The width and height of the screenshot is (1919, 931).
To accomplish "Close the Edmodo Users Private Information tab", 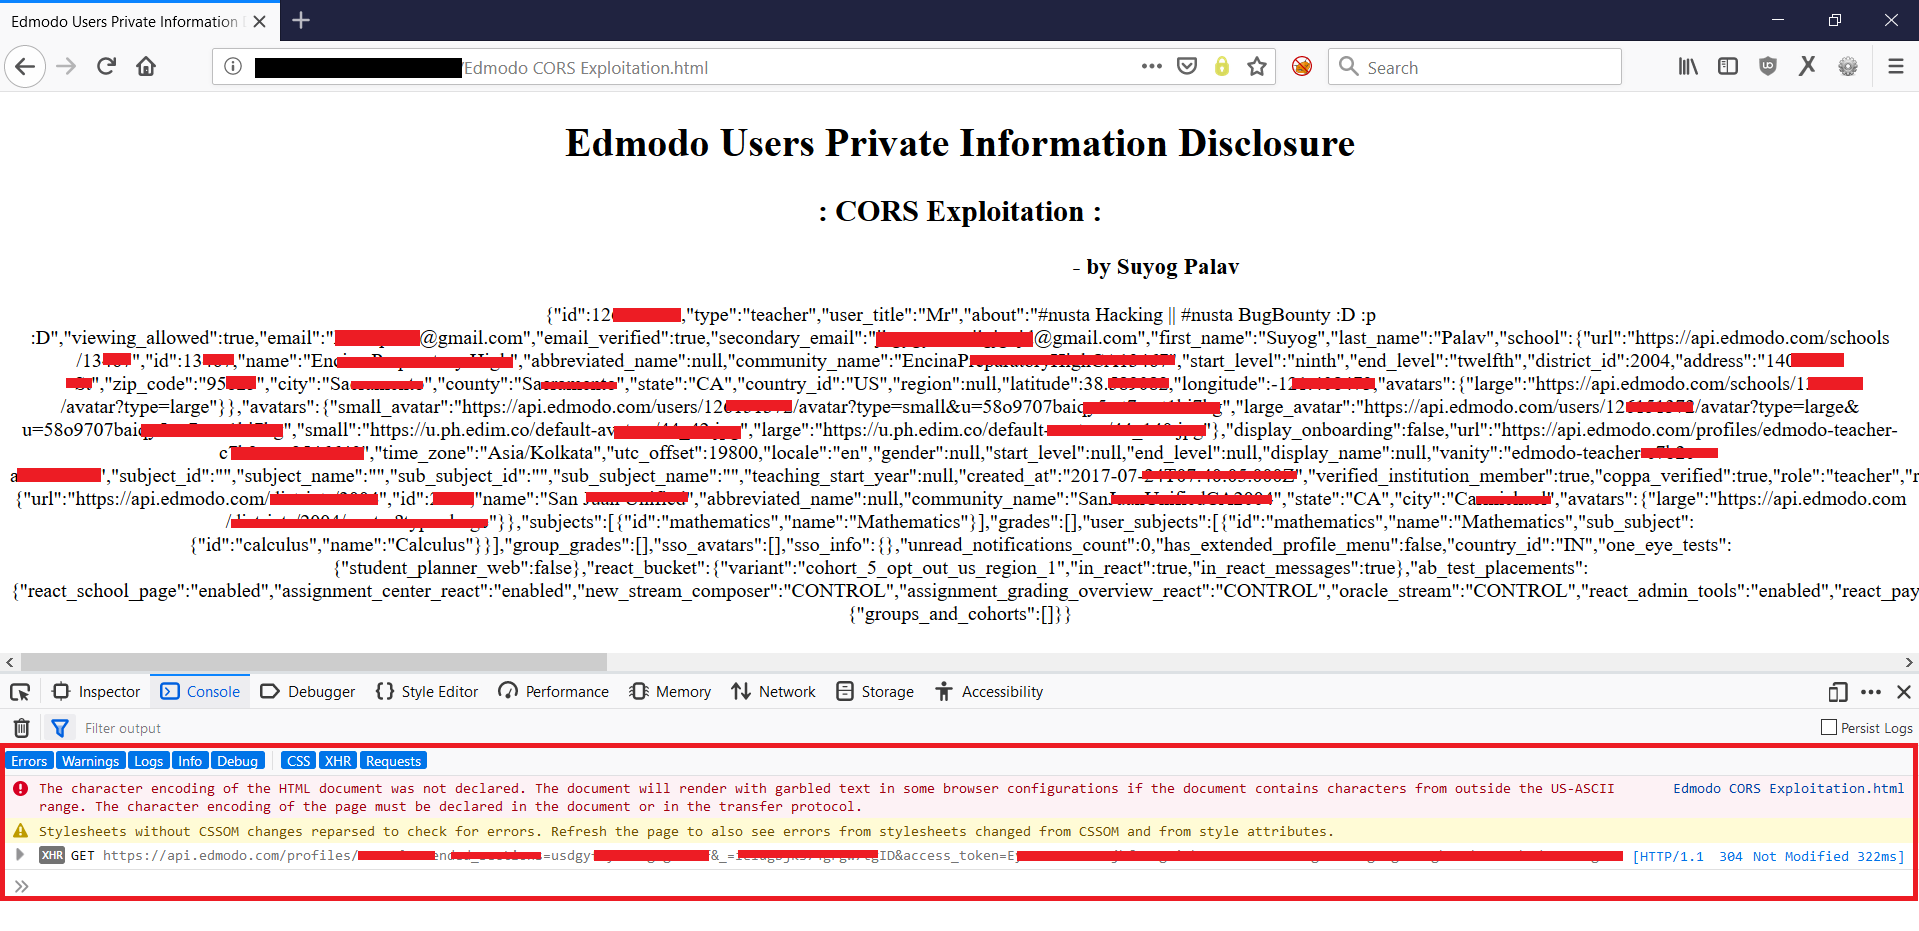I will coord(260,21).
